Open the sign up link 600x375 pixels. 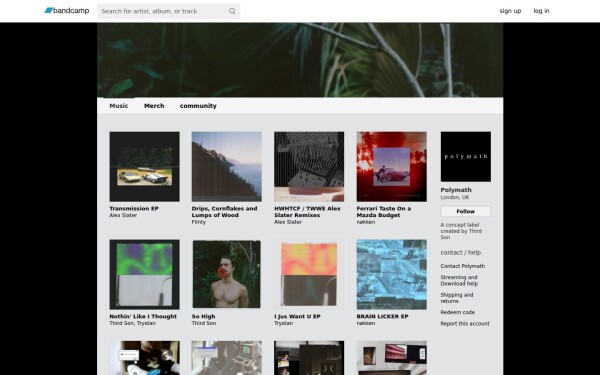click(x=510, y=11)
